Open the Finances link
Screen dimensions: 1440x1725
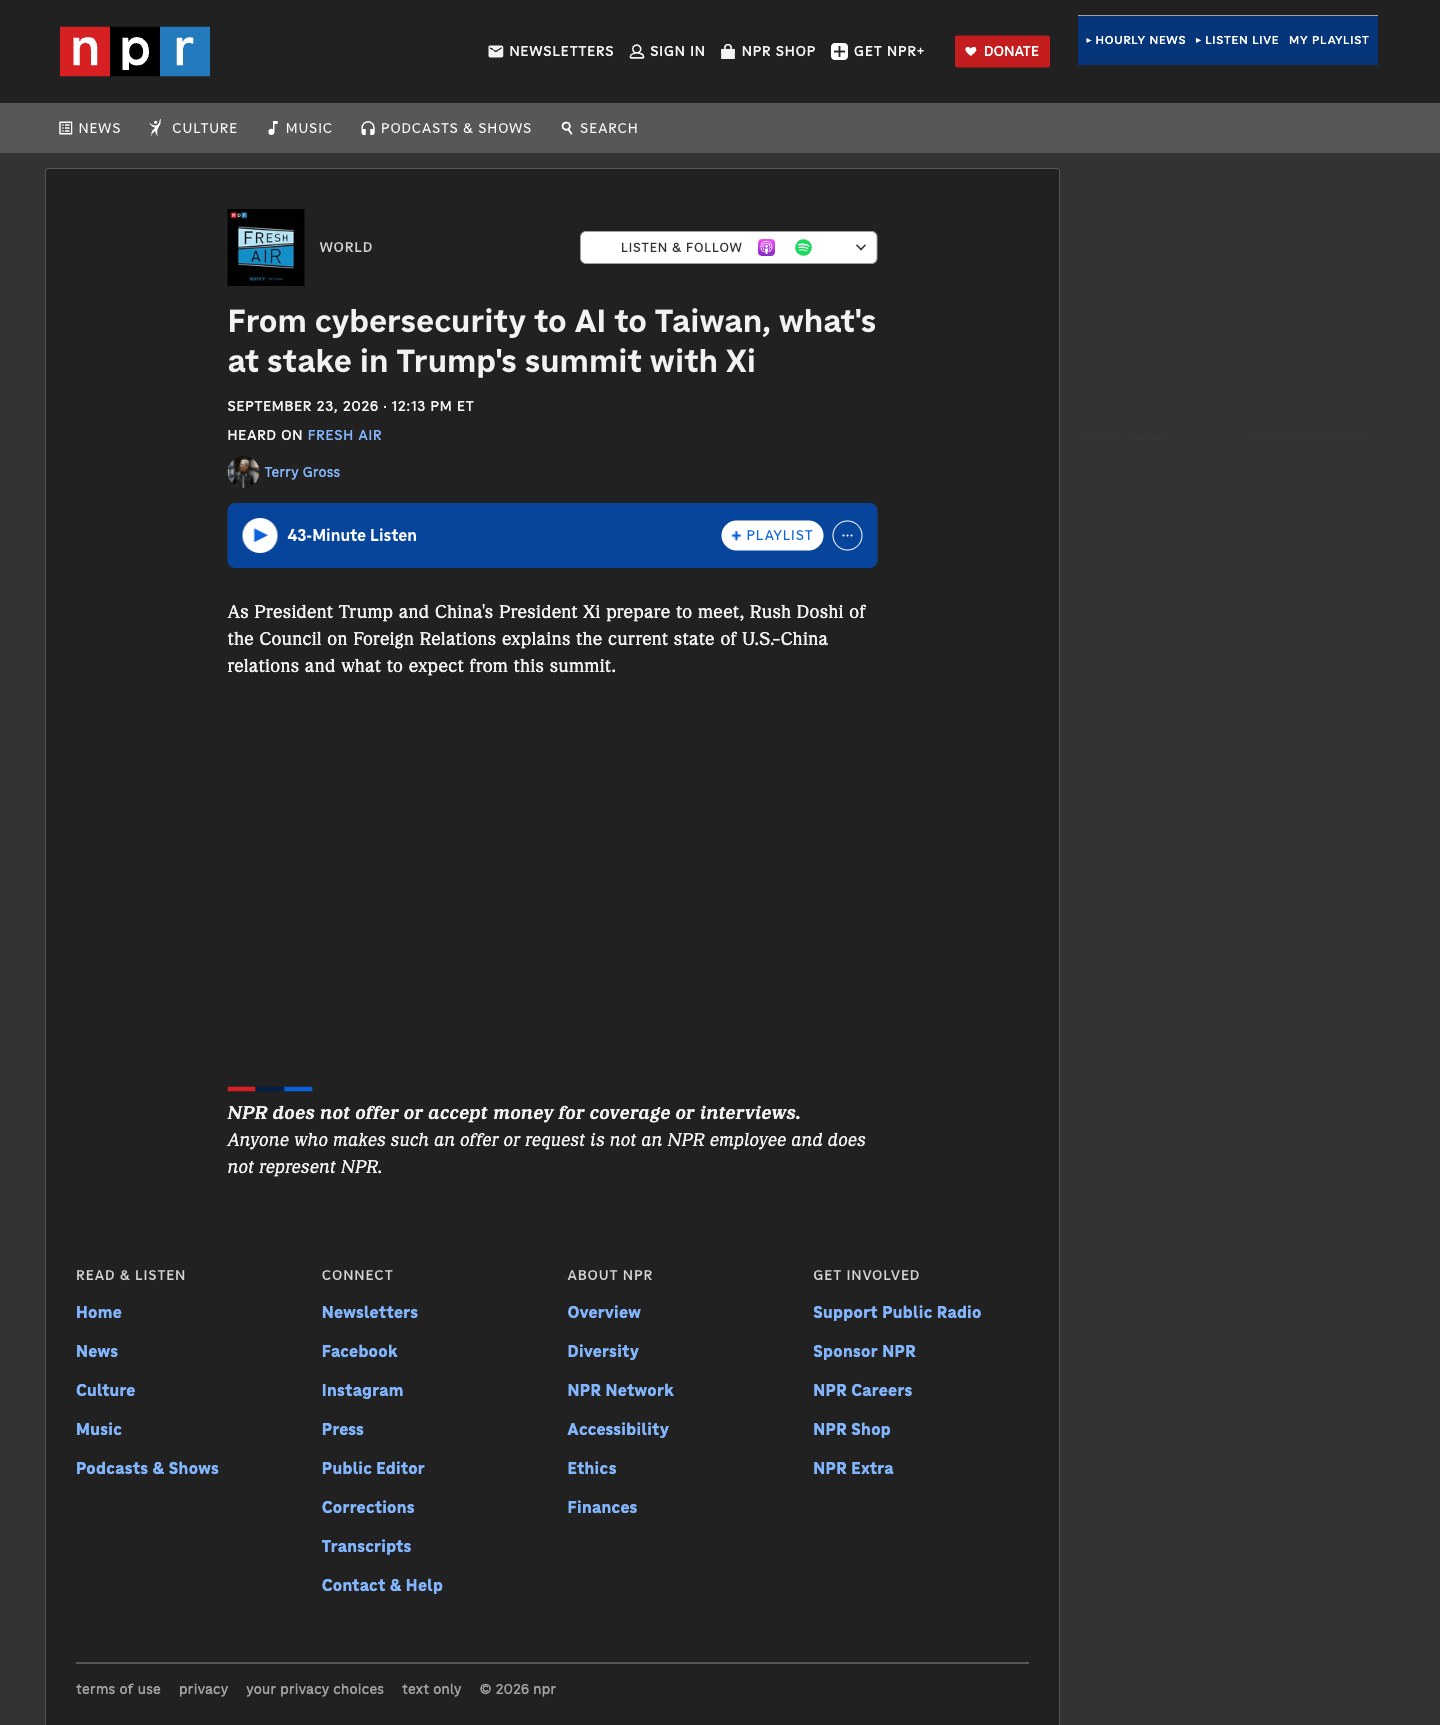click(602, 1507)
